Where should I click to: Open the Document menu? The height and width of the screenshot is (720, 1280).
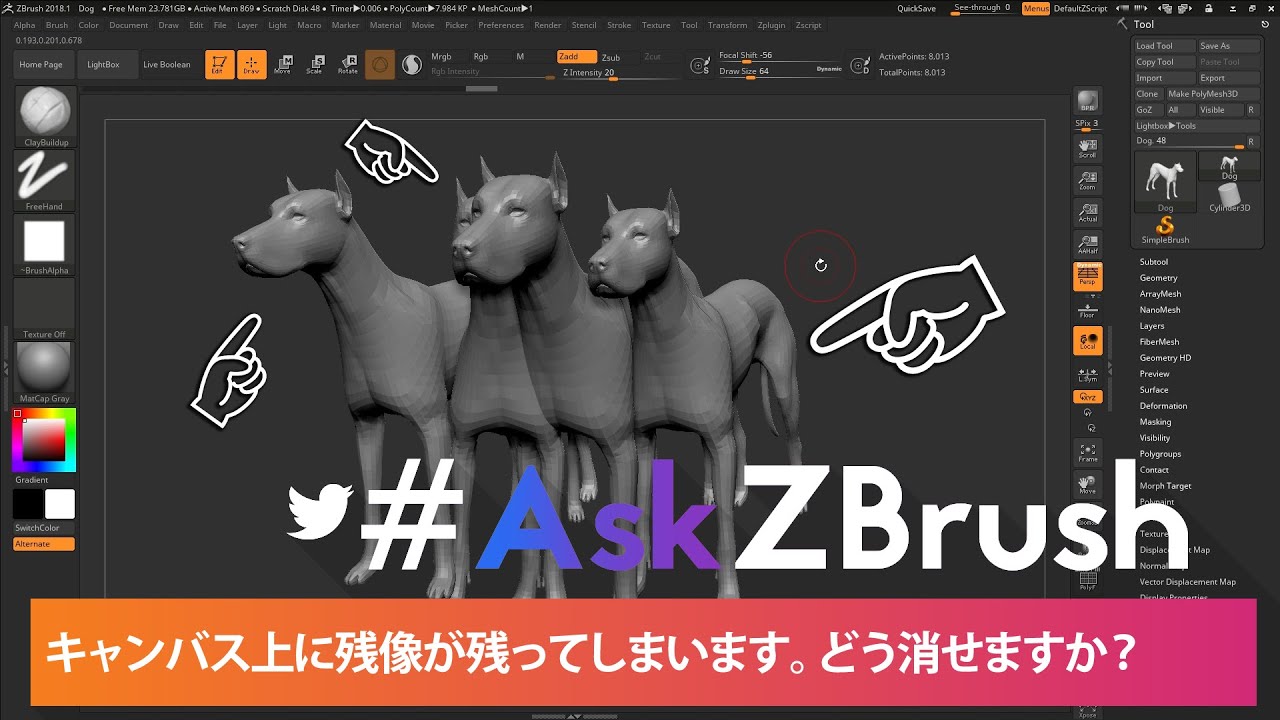(x=128, y=25)
